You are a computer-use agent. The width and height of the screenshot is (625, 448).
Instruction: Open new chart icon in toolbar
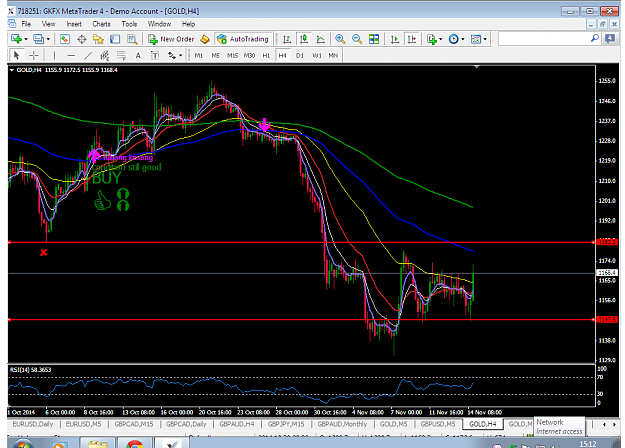16,39
